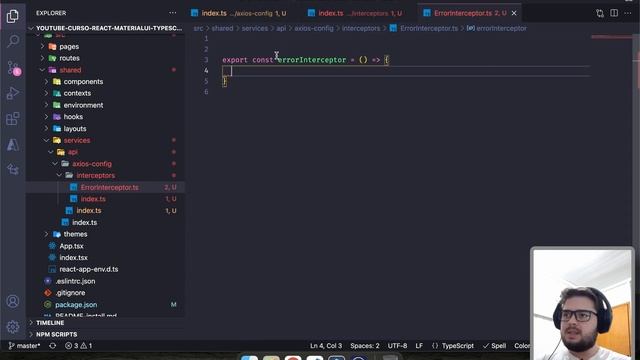Click the axios-config breadcrumb segment
640x360 pixels.
[x=314, y=29]
